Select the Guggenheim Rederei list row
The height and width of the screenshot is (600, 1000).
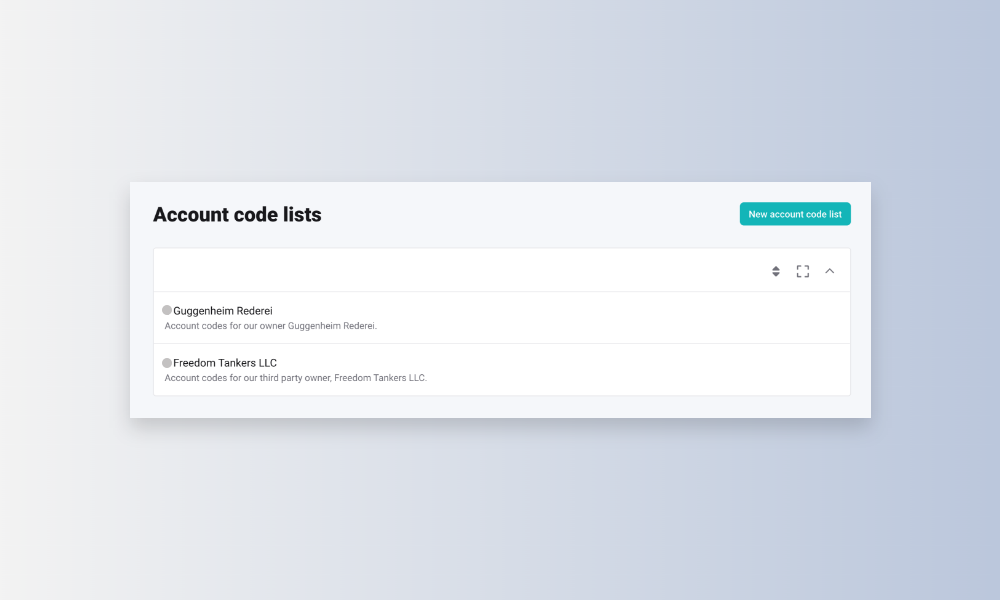[x=600, y=318]
